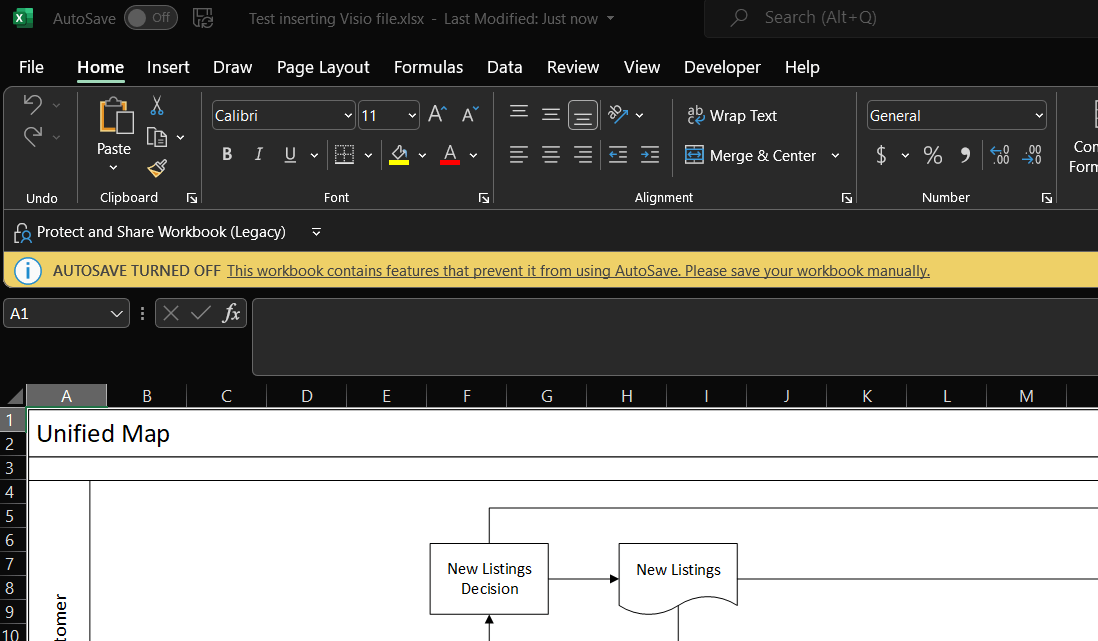Increase the cell indent
The height and width of the screenshot is (641, 1098).
point(650,155)
